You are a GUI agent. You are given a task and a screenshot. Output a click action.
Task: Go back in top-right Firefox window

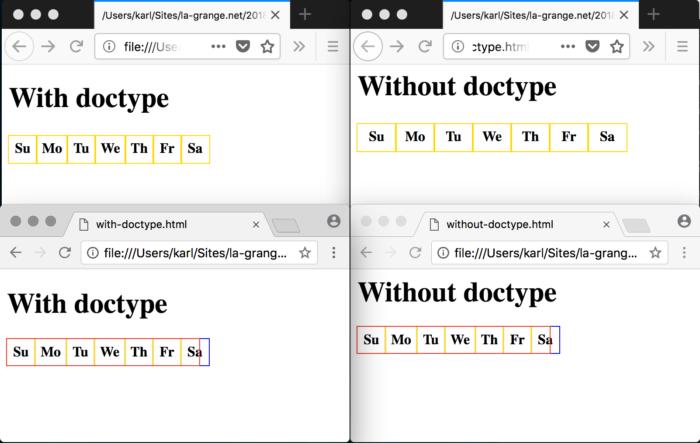(368, 46)
